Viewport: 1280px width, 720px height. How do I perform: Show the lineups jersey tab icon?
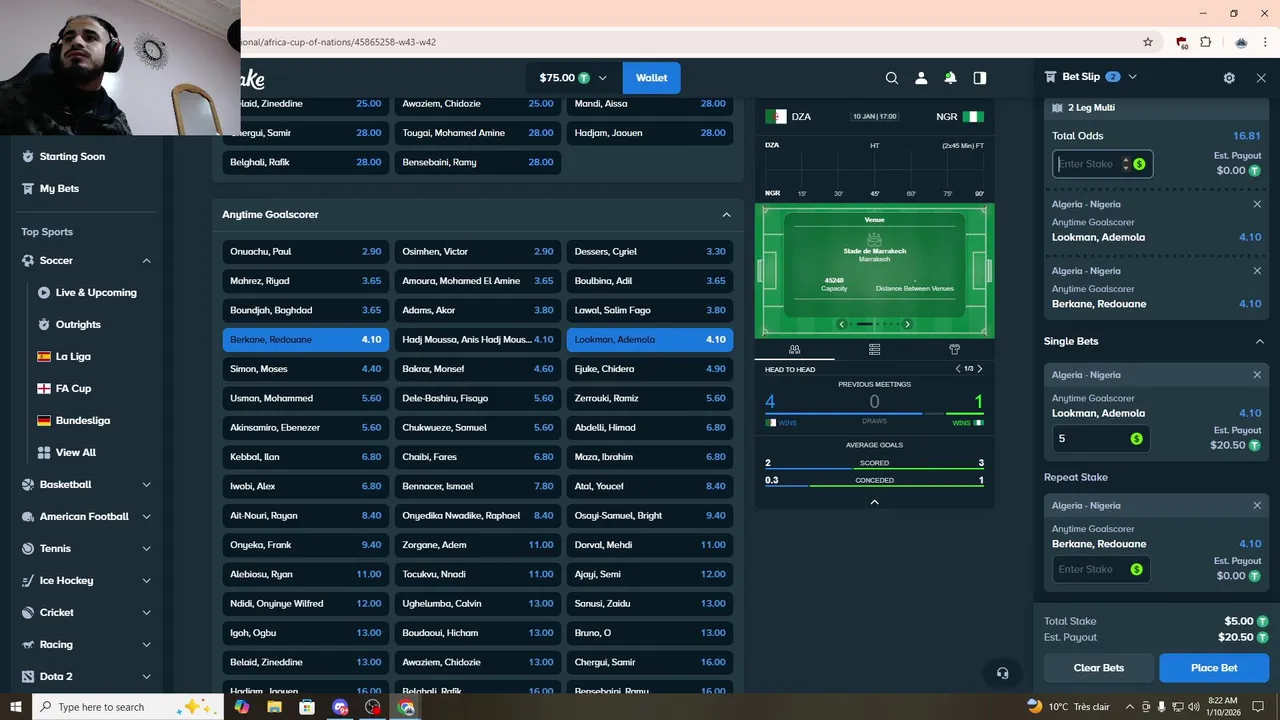(954, 350)
